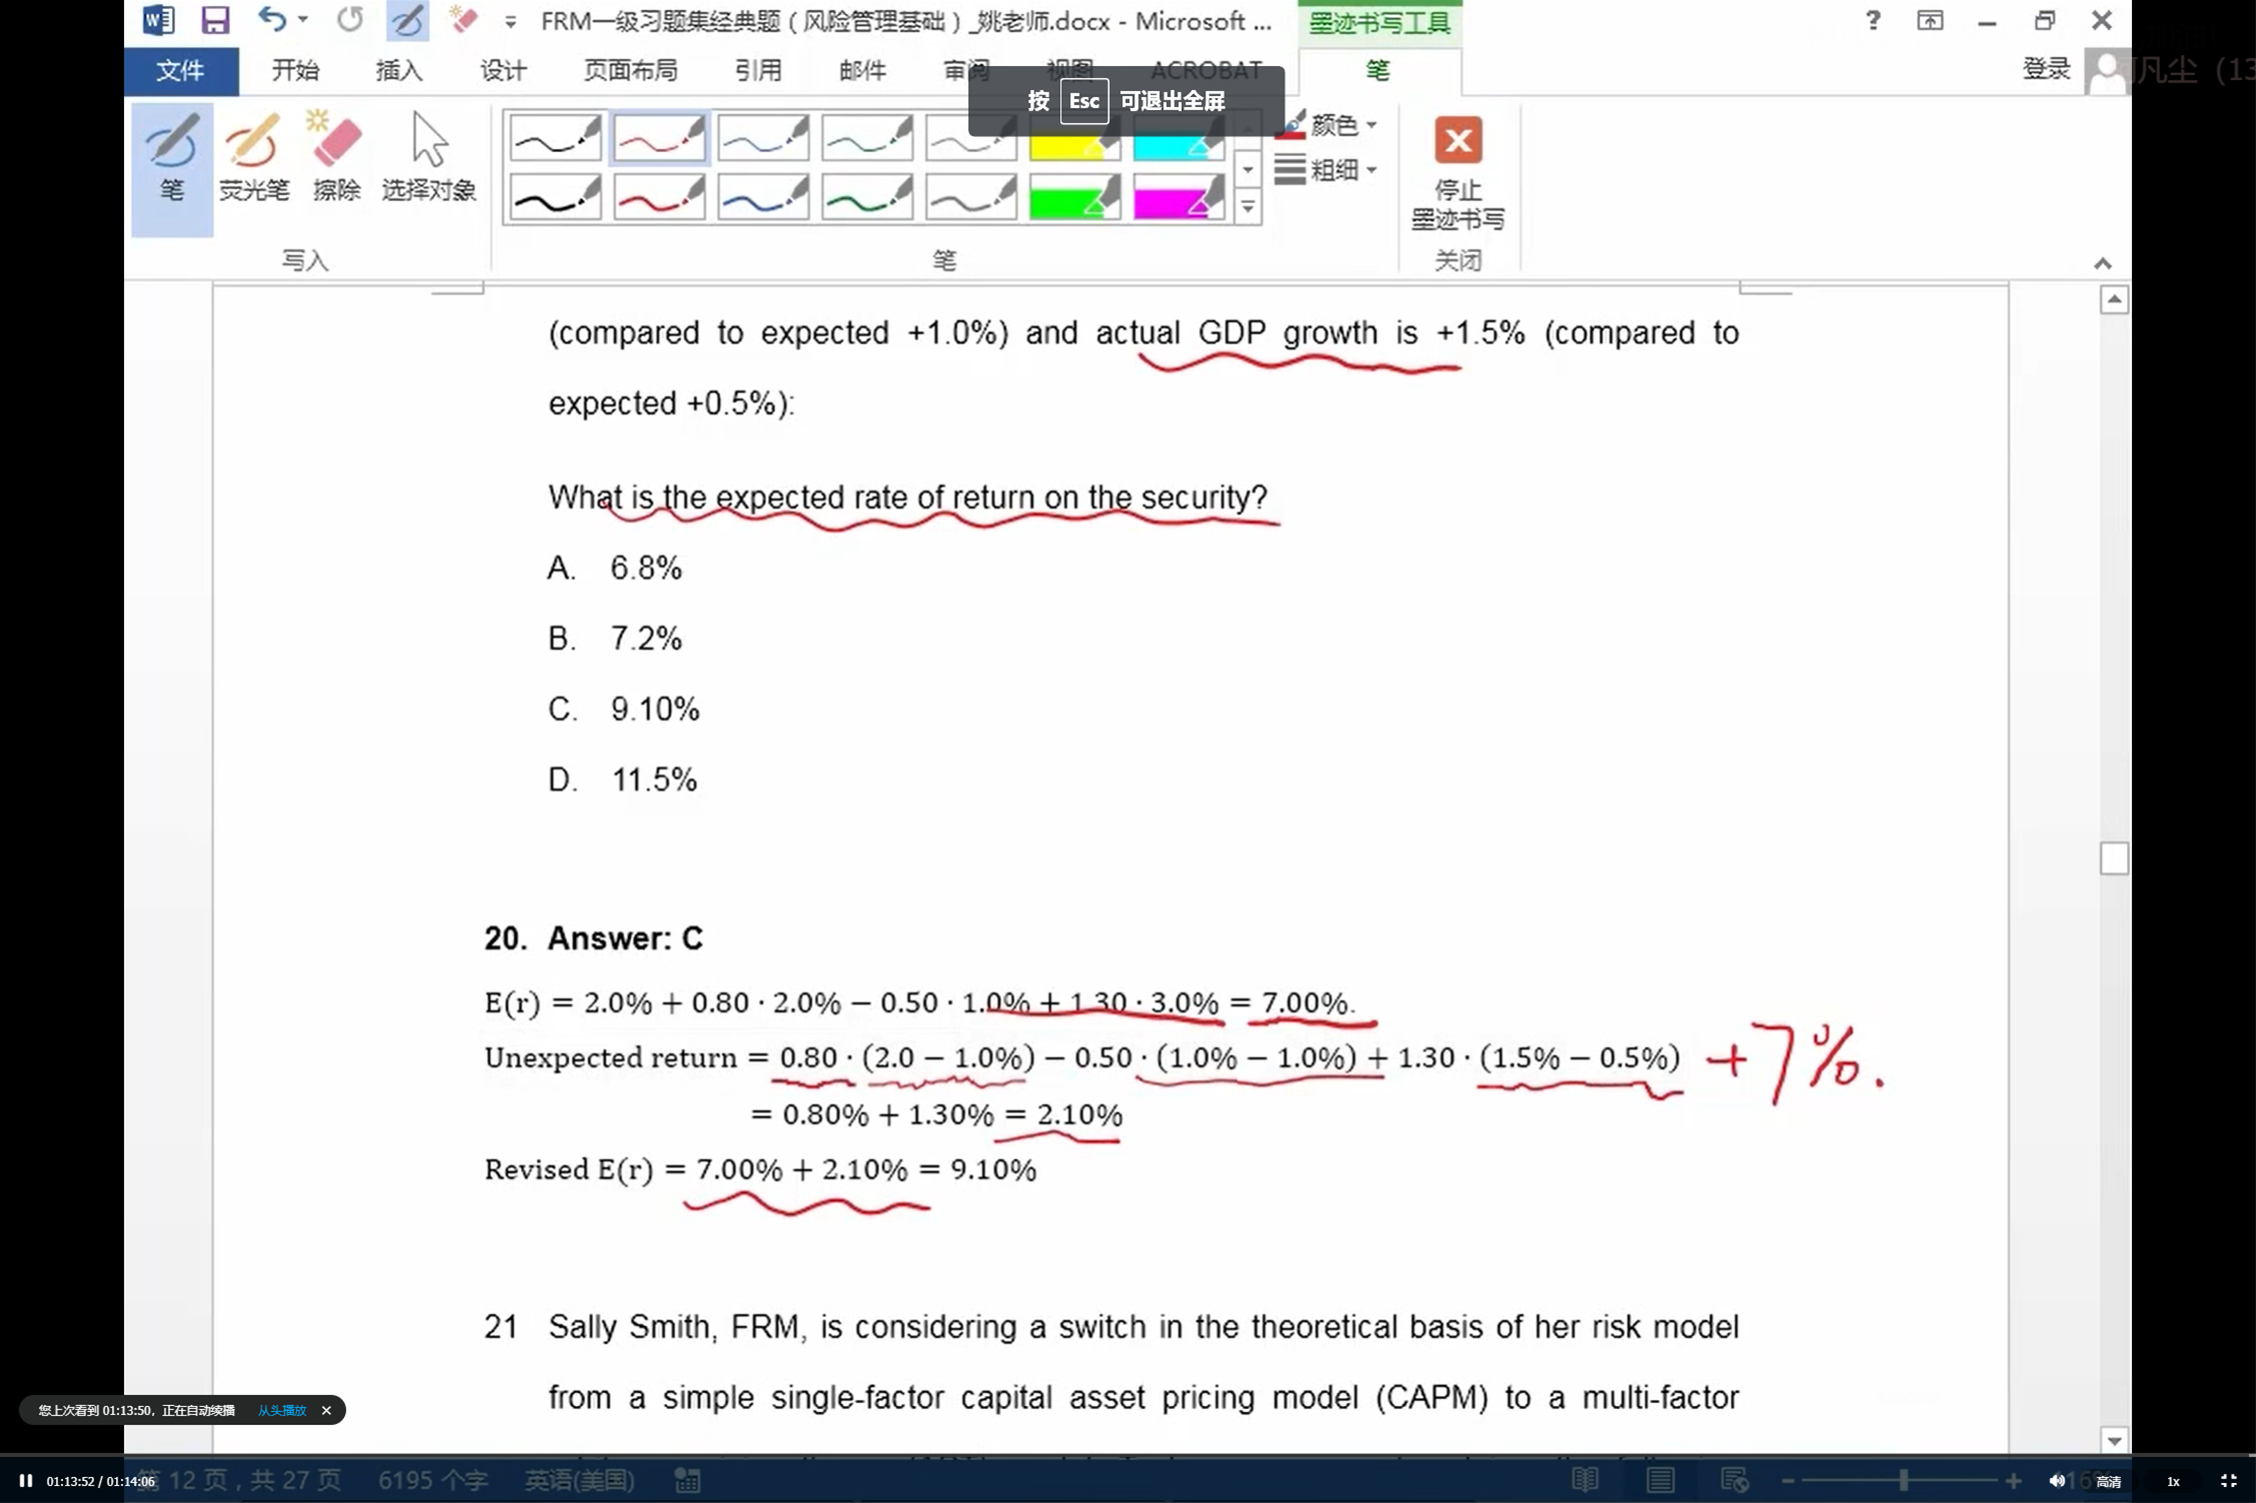Switch to the 邮件 mailings tab
The width and height of the screenshot is (2256, 1503).
pyautogui.click(x=862, y=71)
